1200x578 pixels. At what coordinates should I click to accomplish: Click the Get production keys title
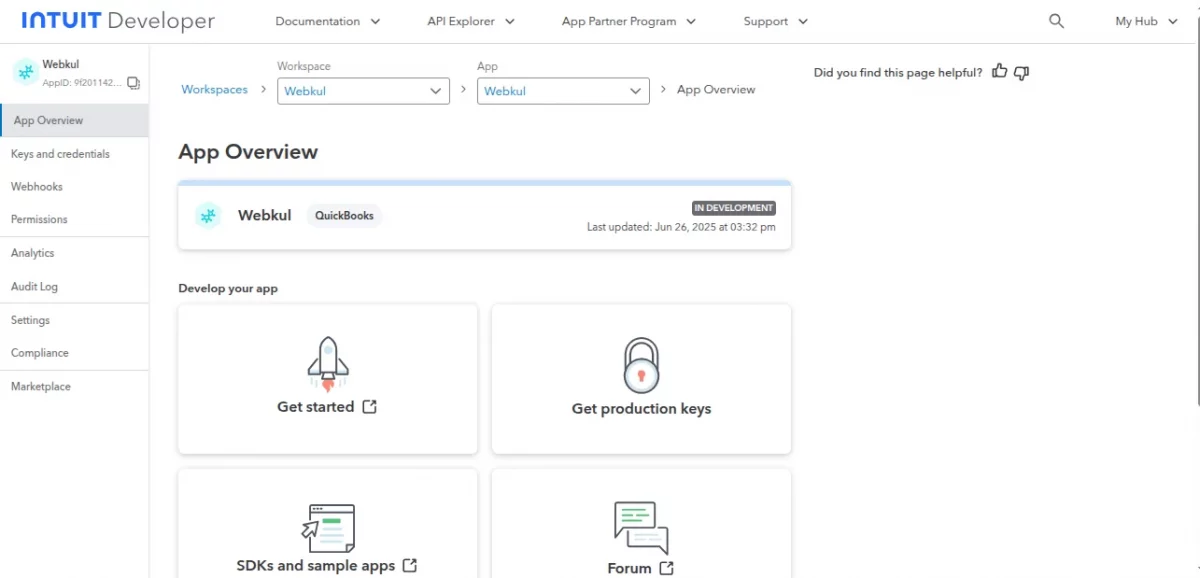641,408
